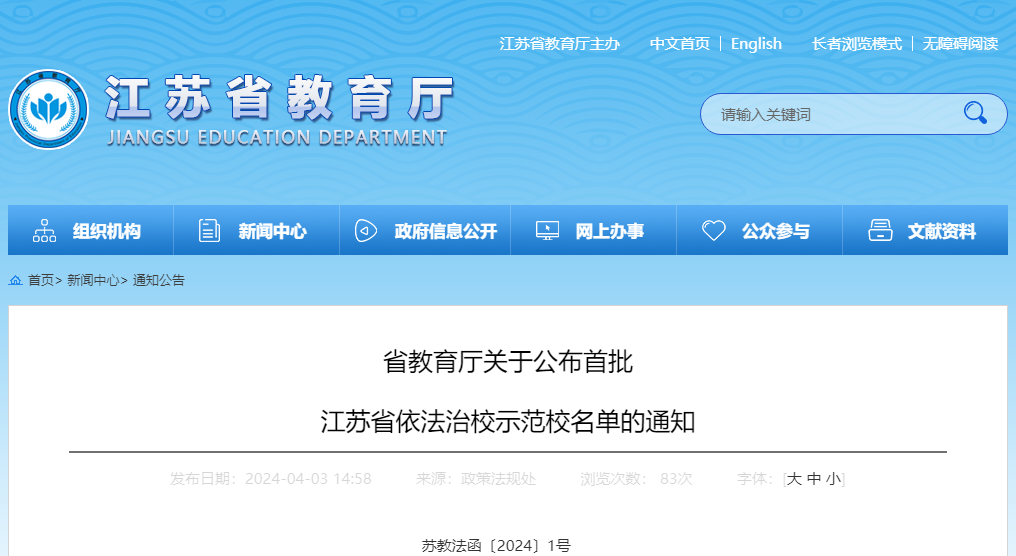The image size is (1016, 556).
Task: Click the magnifier search icon
Action: (975, 113)
